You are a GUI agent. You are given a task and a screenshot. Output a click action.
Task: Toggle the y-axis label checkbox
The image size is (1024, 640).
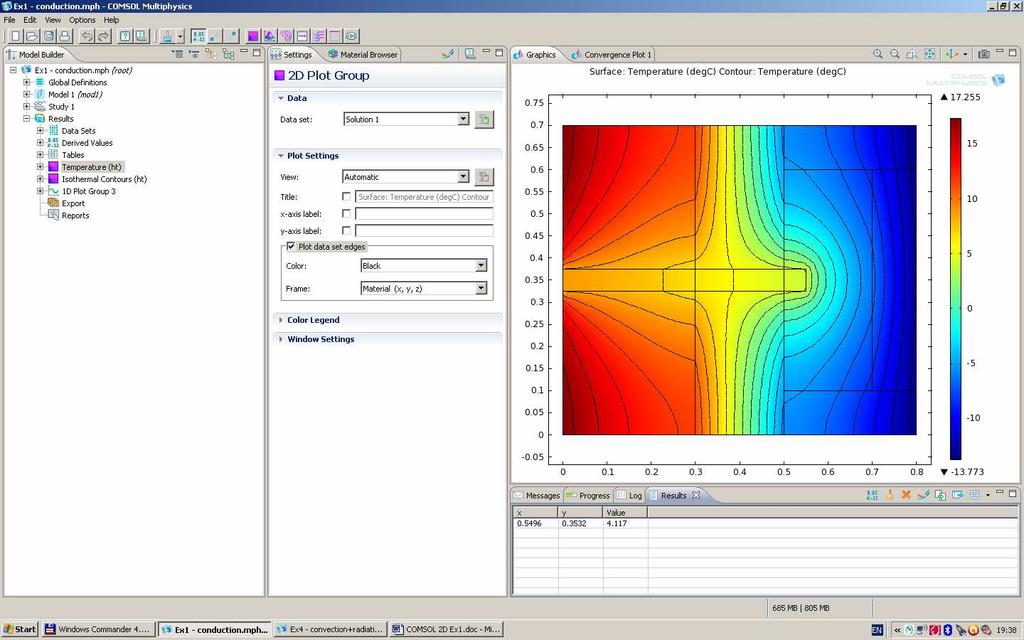point(346,231)
